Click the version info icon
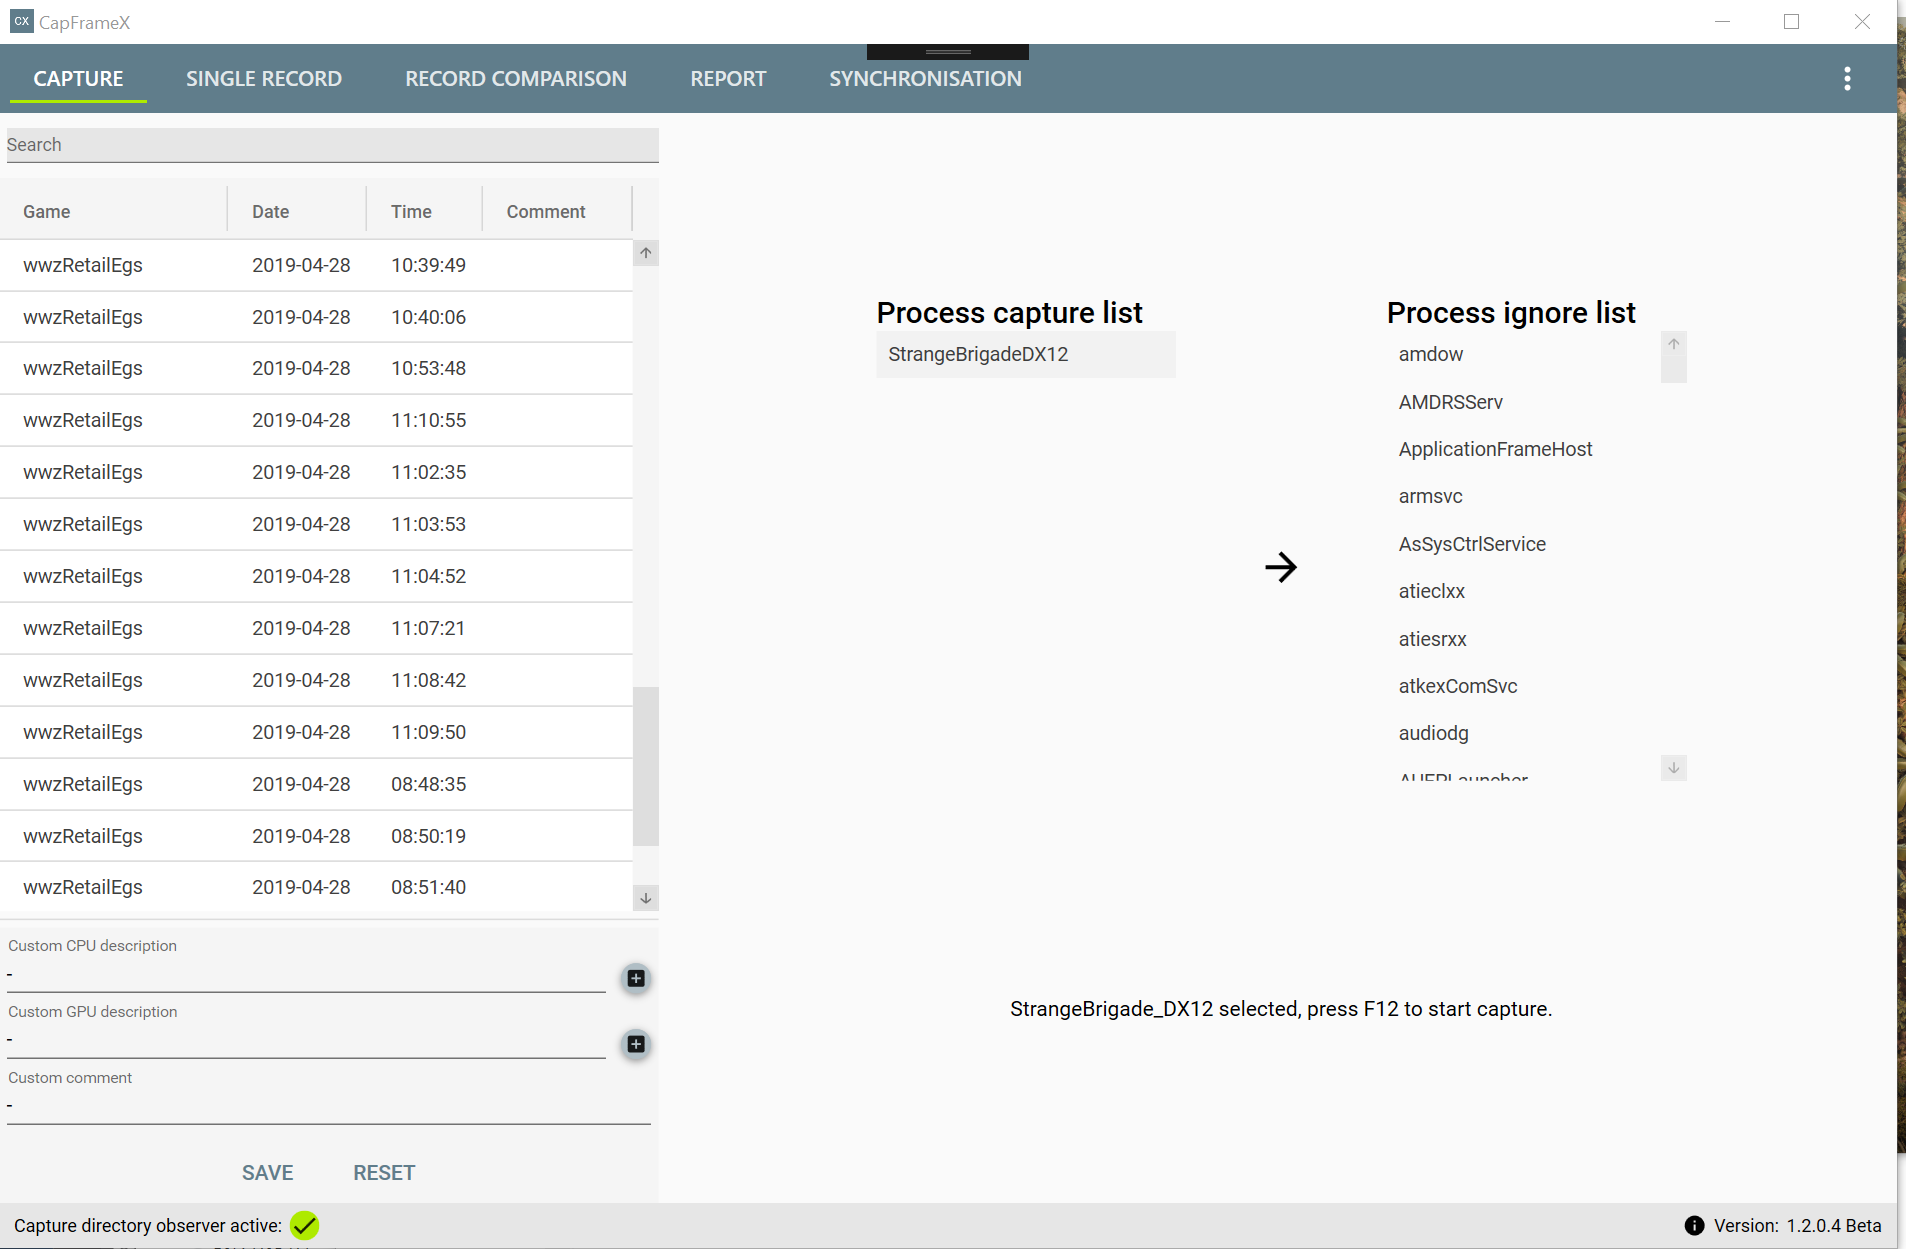The width and height of the screenshot is (1906, 1249). 1694,1225
